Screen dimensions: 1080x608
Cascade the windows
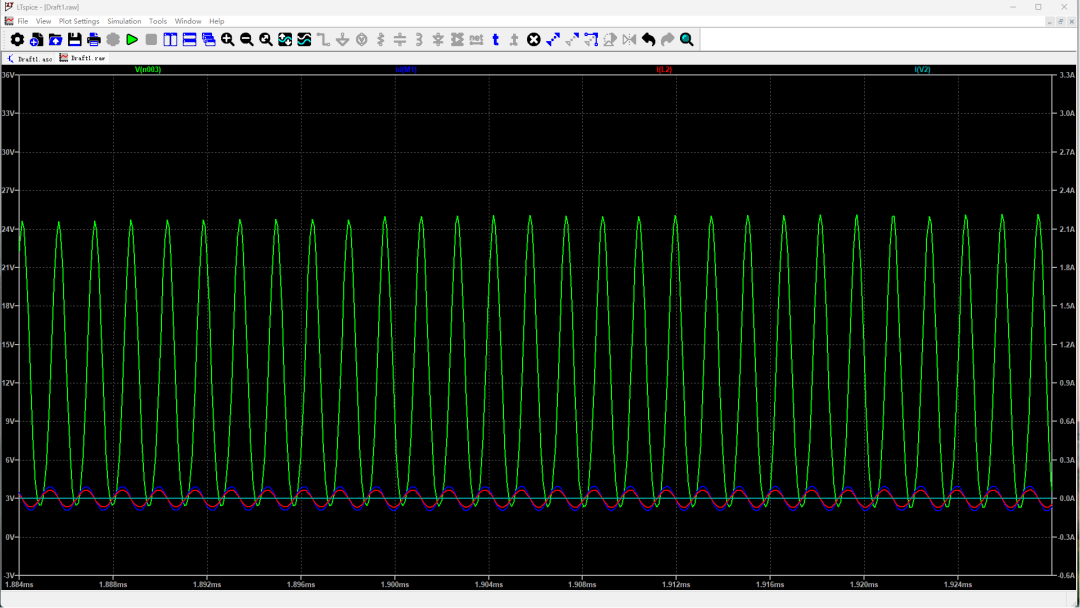coord(209,40)
